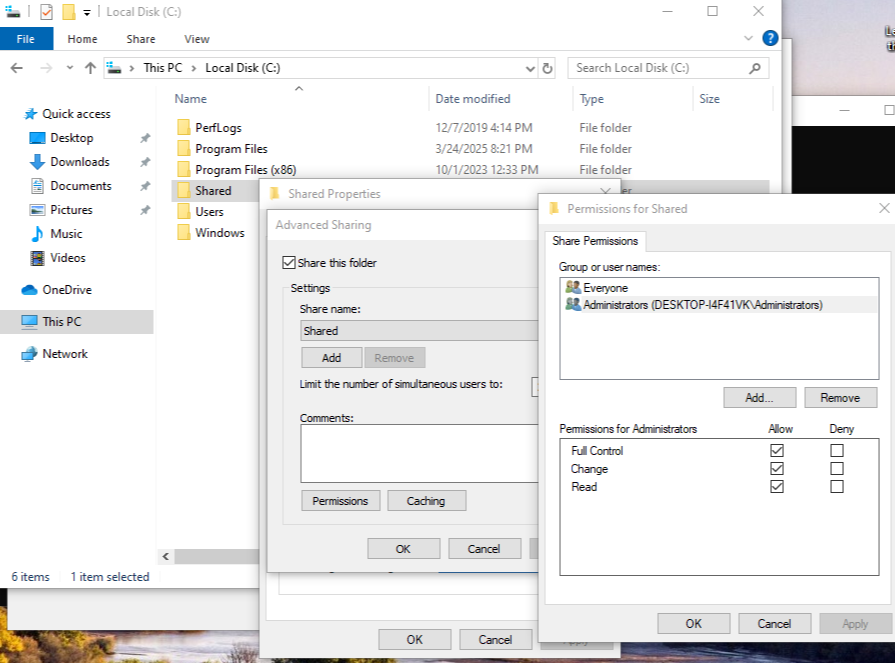The width and height of the screenshot is (895, 663).
Task: Click the Comments text box
Action: 419,453
